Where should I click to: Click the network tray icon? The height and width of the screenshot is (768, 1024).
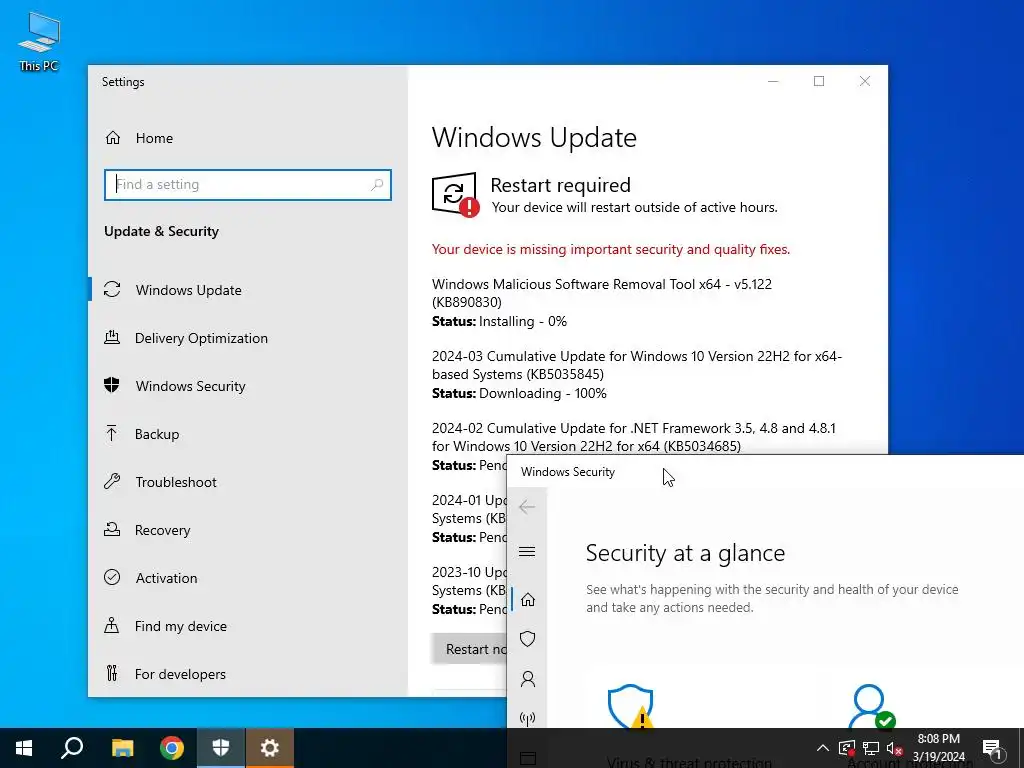(871, 748)
